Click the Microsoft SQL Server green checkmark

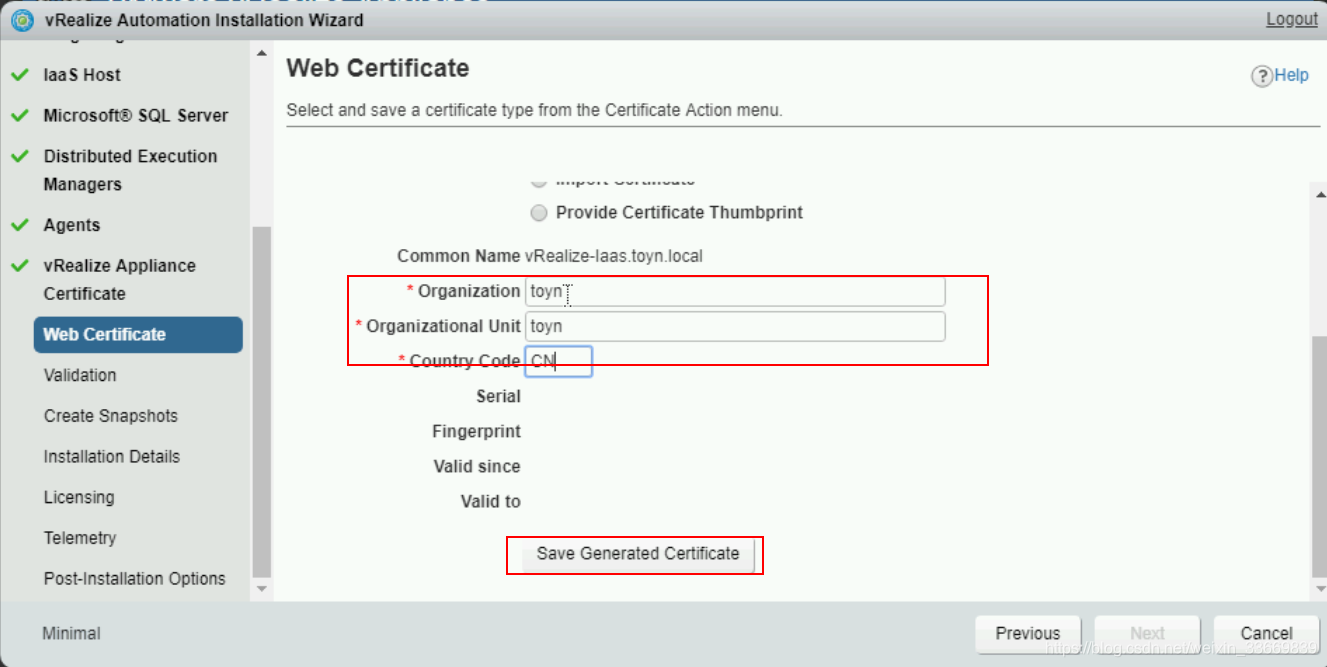click(19, 116)
